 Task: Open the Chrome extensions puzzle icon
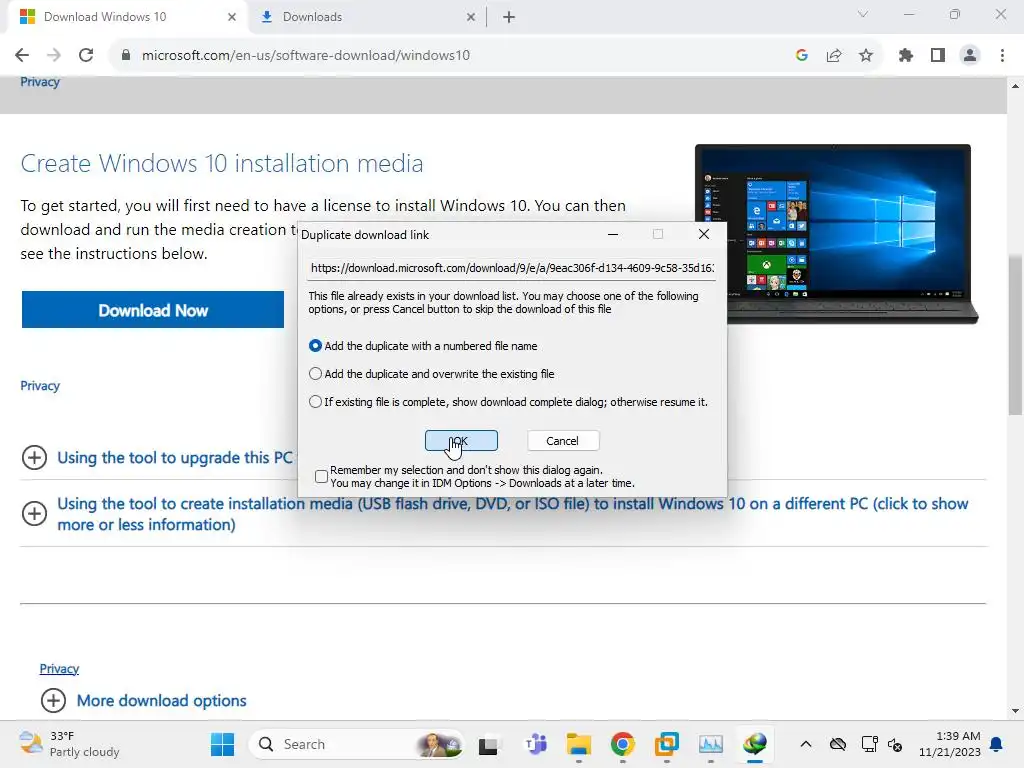pos(905,56)
